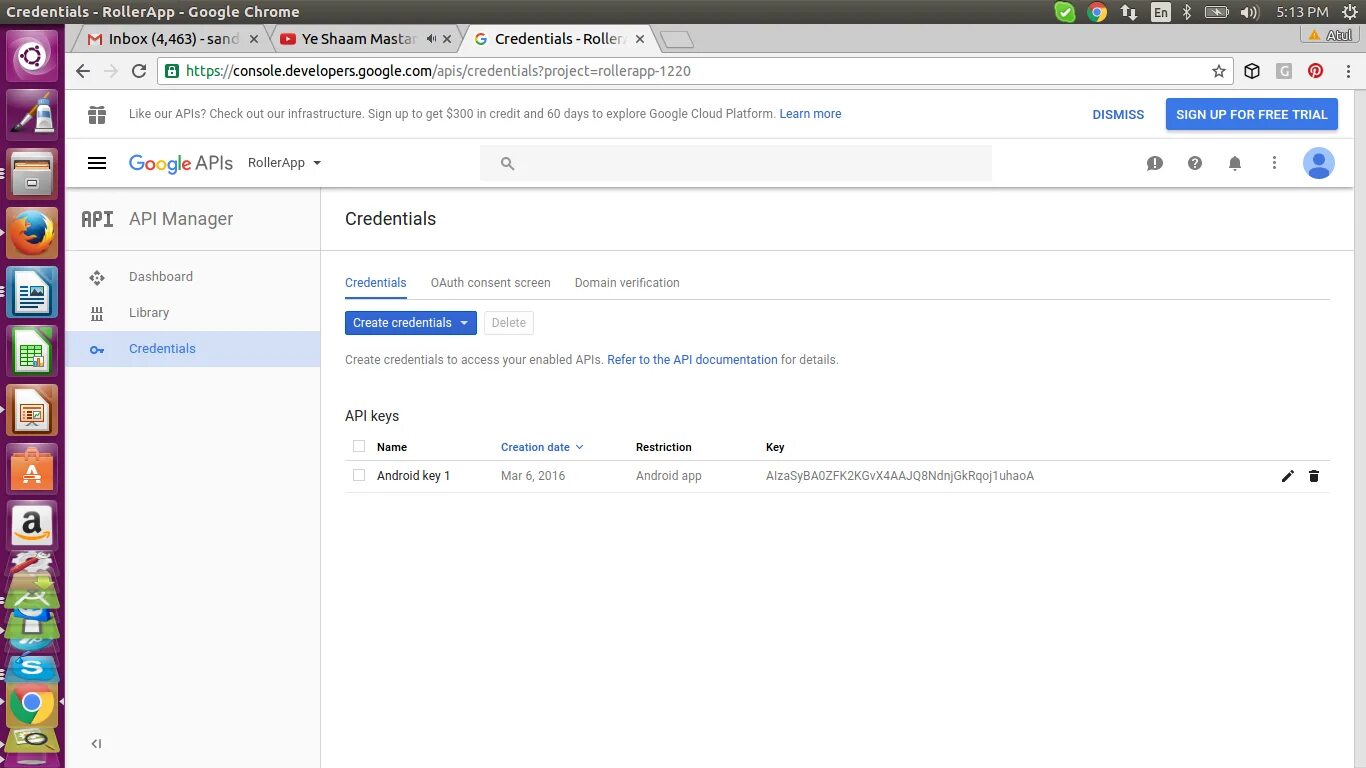Viewport: 1366px width, 768px height.
Task: Open the account avatar
Action: point(1319,163)
